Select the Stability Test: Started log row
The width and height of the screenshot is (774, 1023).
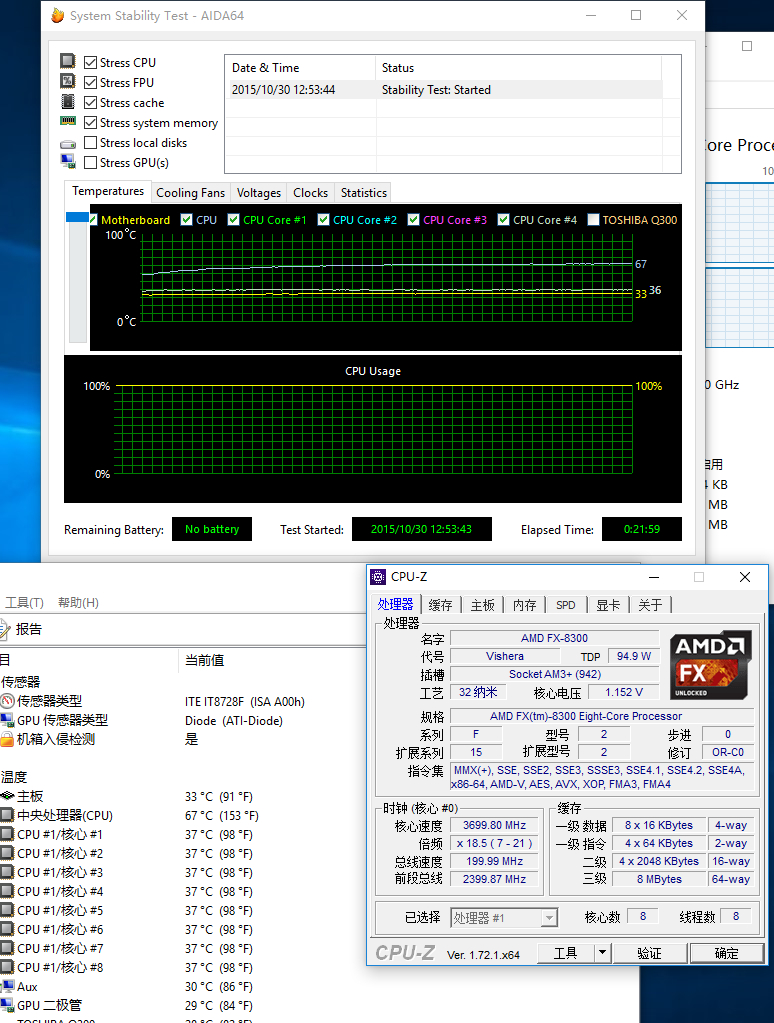[x=444, y=90]
